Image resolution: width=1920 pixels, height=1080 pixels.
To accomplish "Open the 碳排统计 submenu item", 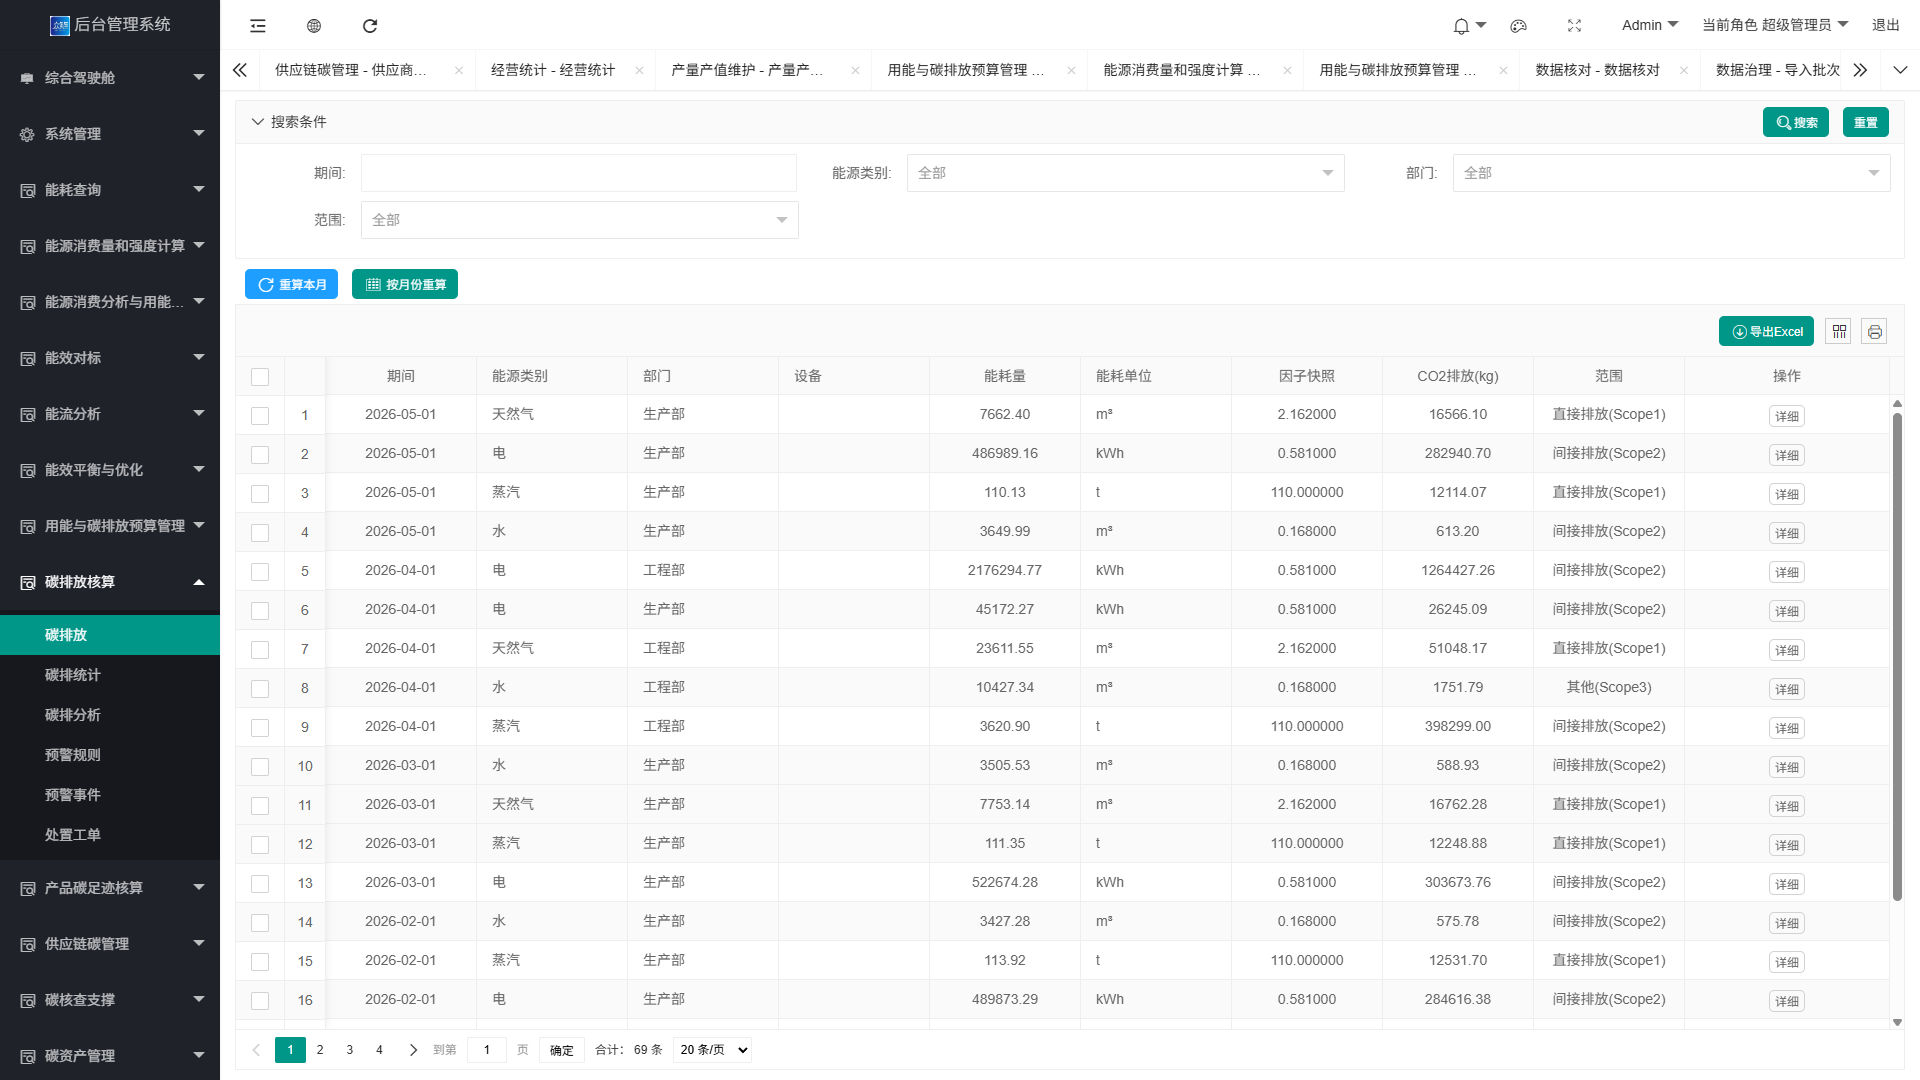I will (73, 675).
